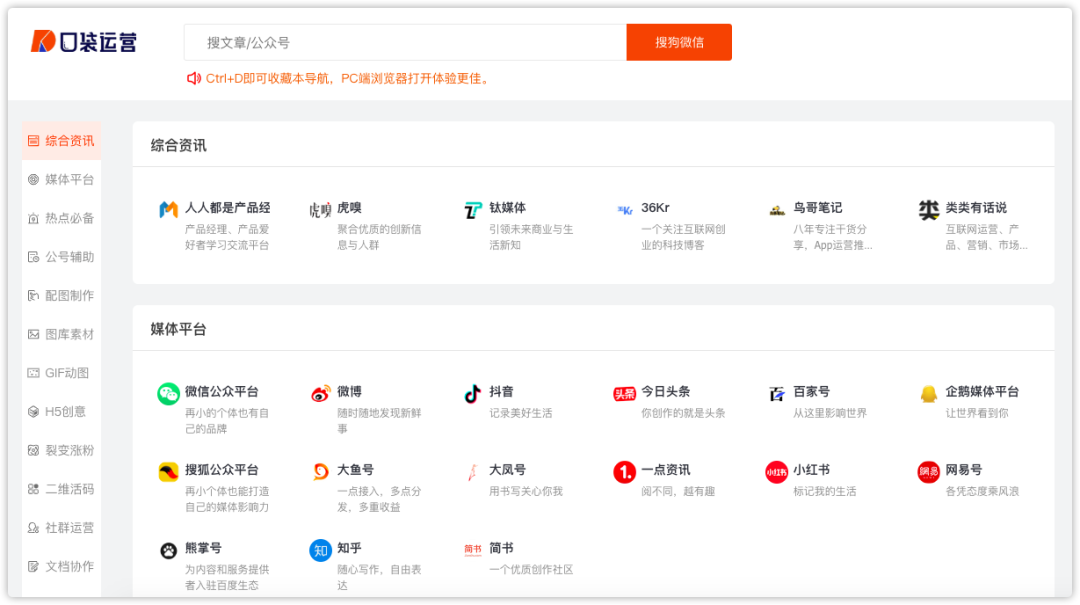Open the 大鱼号 icon
Image resolution: width=1080 pixels, height=605 pixels.
click(320, 471)
